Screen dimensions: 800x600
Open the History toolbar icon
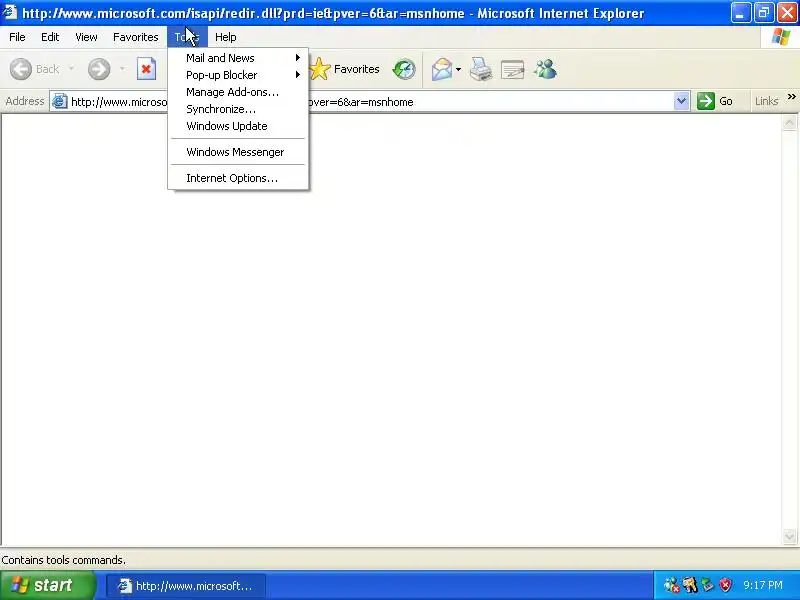[404, 69]
